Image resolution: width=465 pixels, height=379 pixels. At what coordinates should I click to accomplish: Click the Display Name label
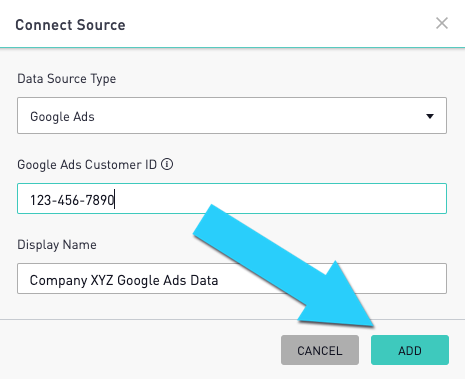pos(57,245)
